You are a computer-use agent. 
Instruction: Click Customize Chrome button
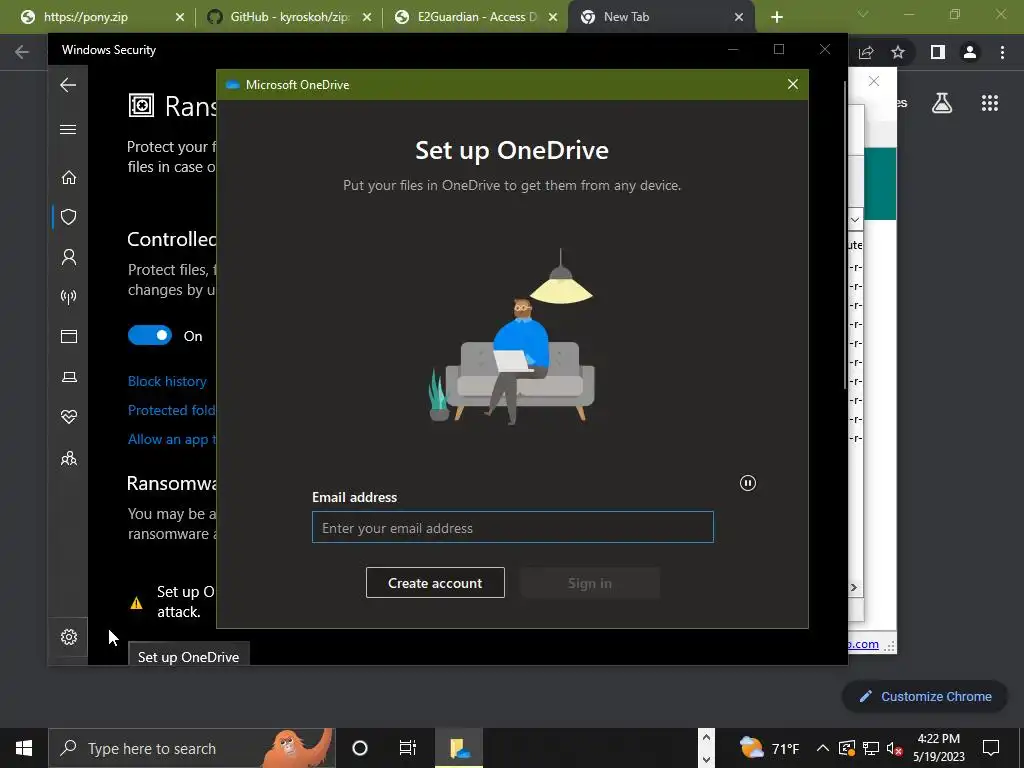pyautogui.click(x=925, y=696)
